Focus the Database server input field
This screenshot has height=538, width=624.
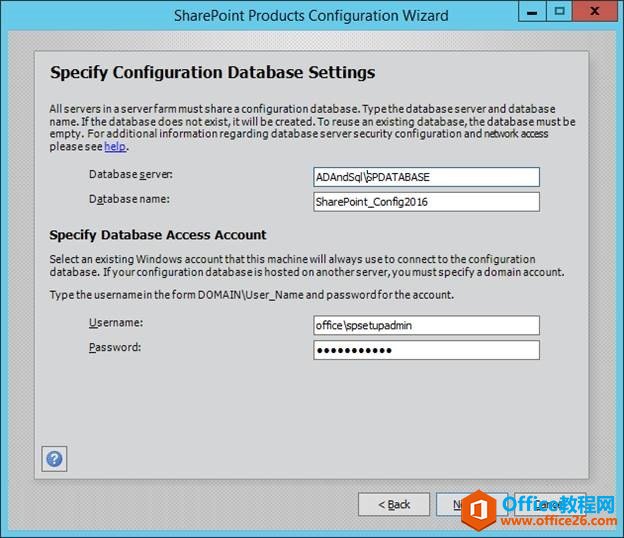point(426,177)
